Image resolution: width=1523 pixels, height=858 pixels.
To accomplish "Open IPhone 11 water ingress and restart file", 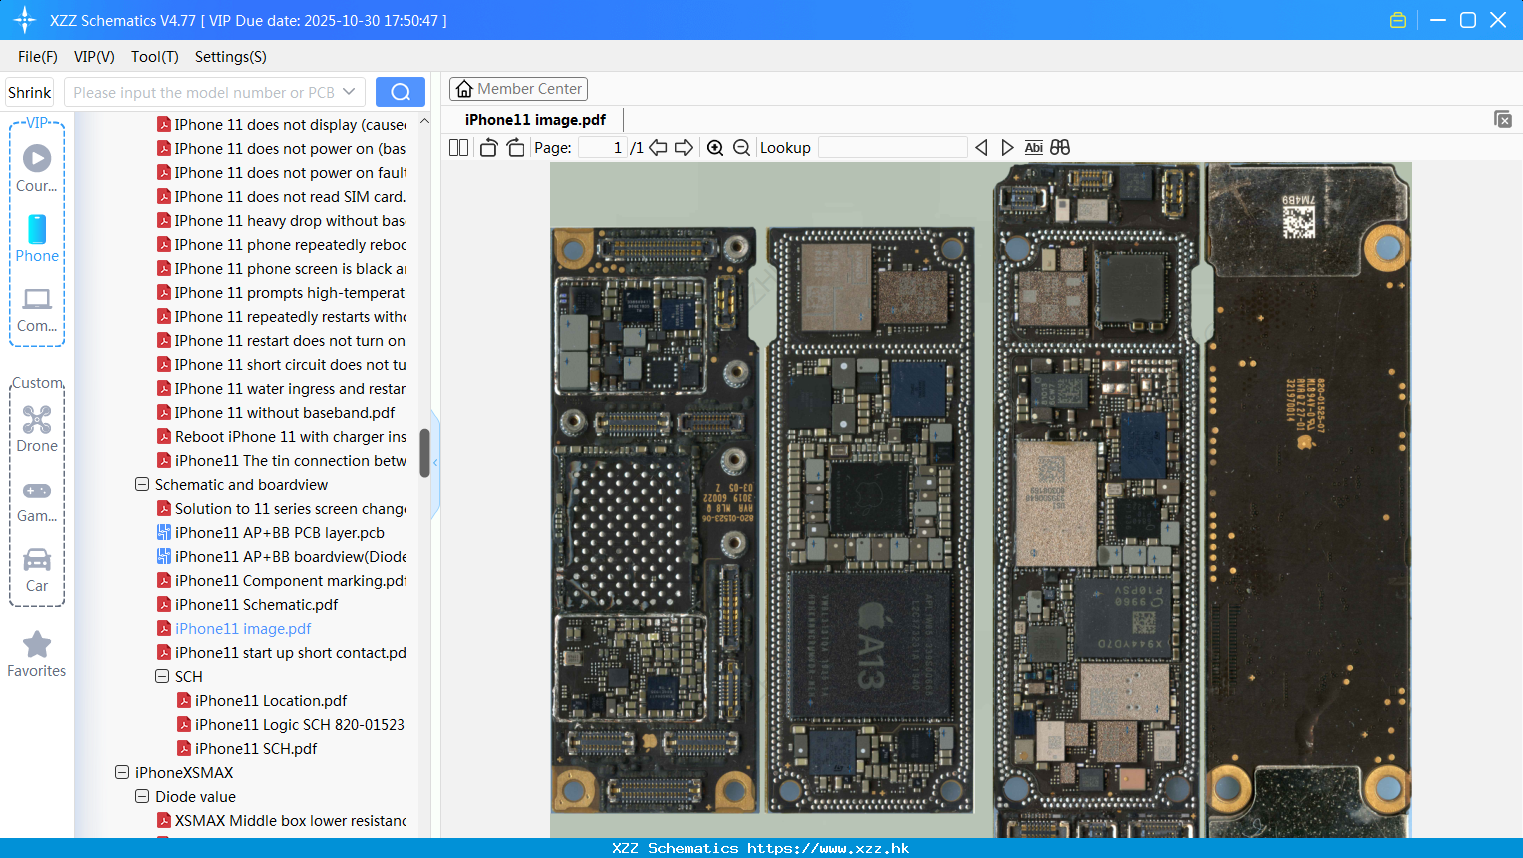I will (290, 388).
